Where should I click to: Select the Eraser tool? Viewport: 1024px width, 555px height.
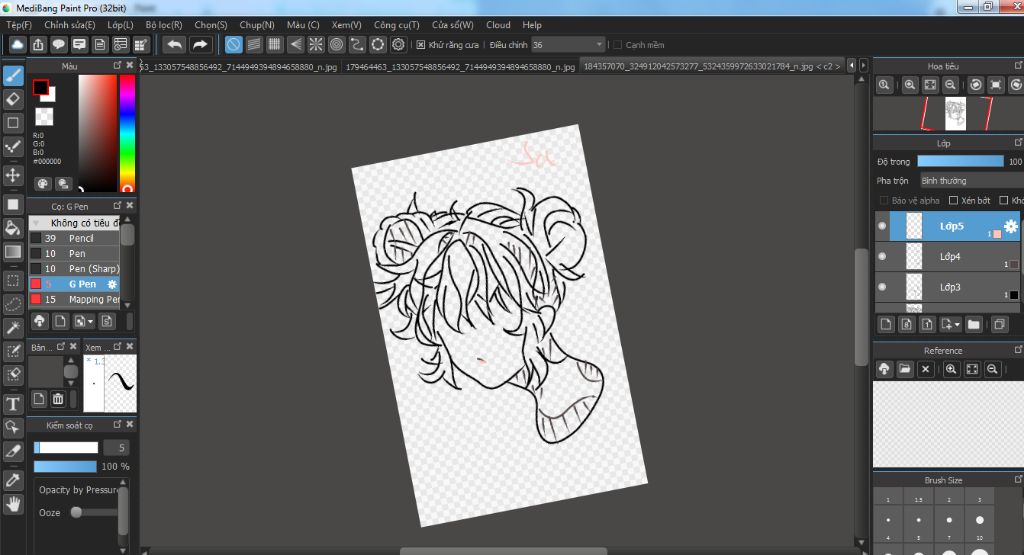coord(13,99)
